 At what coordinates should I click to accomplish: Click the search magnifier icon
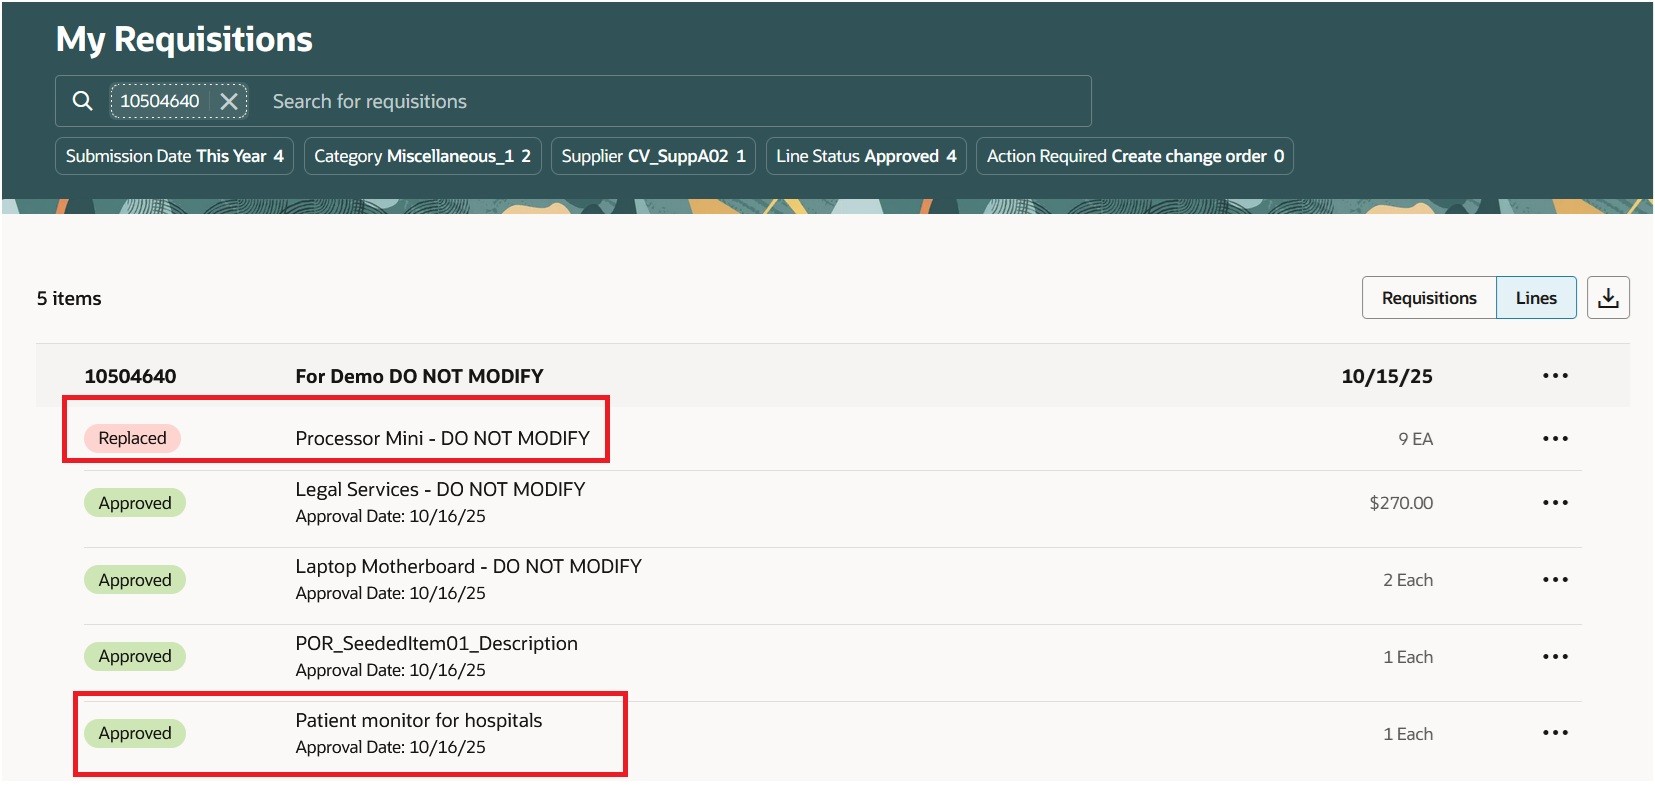coord(83,101)
